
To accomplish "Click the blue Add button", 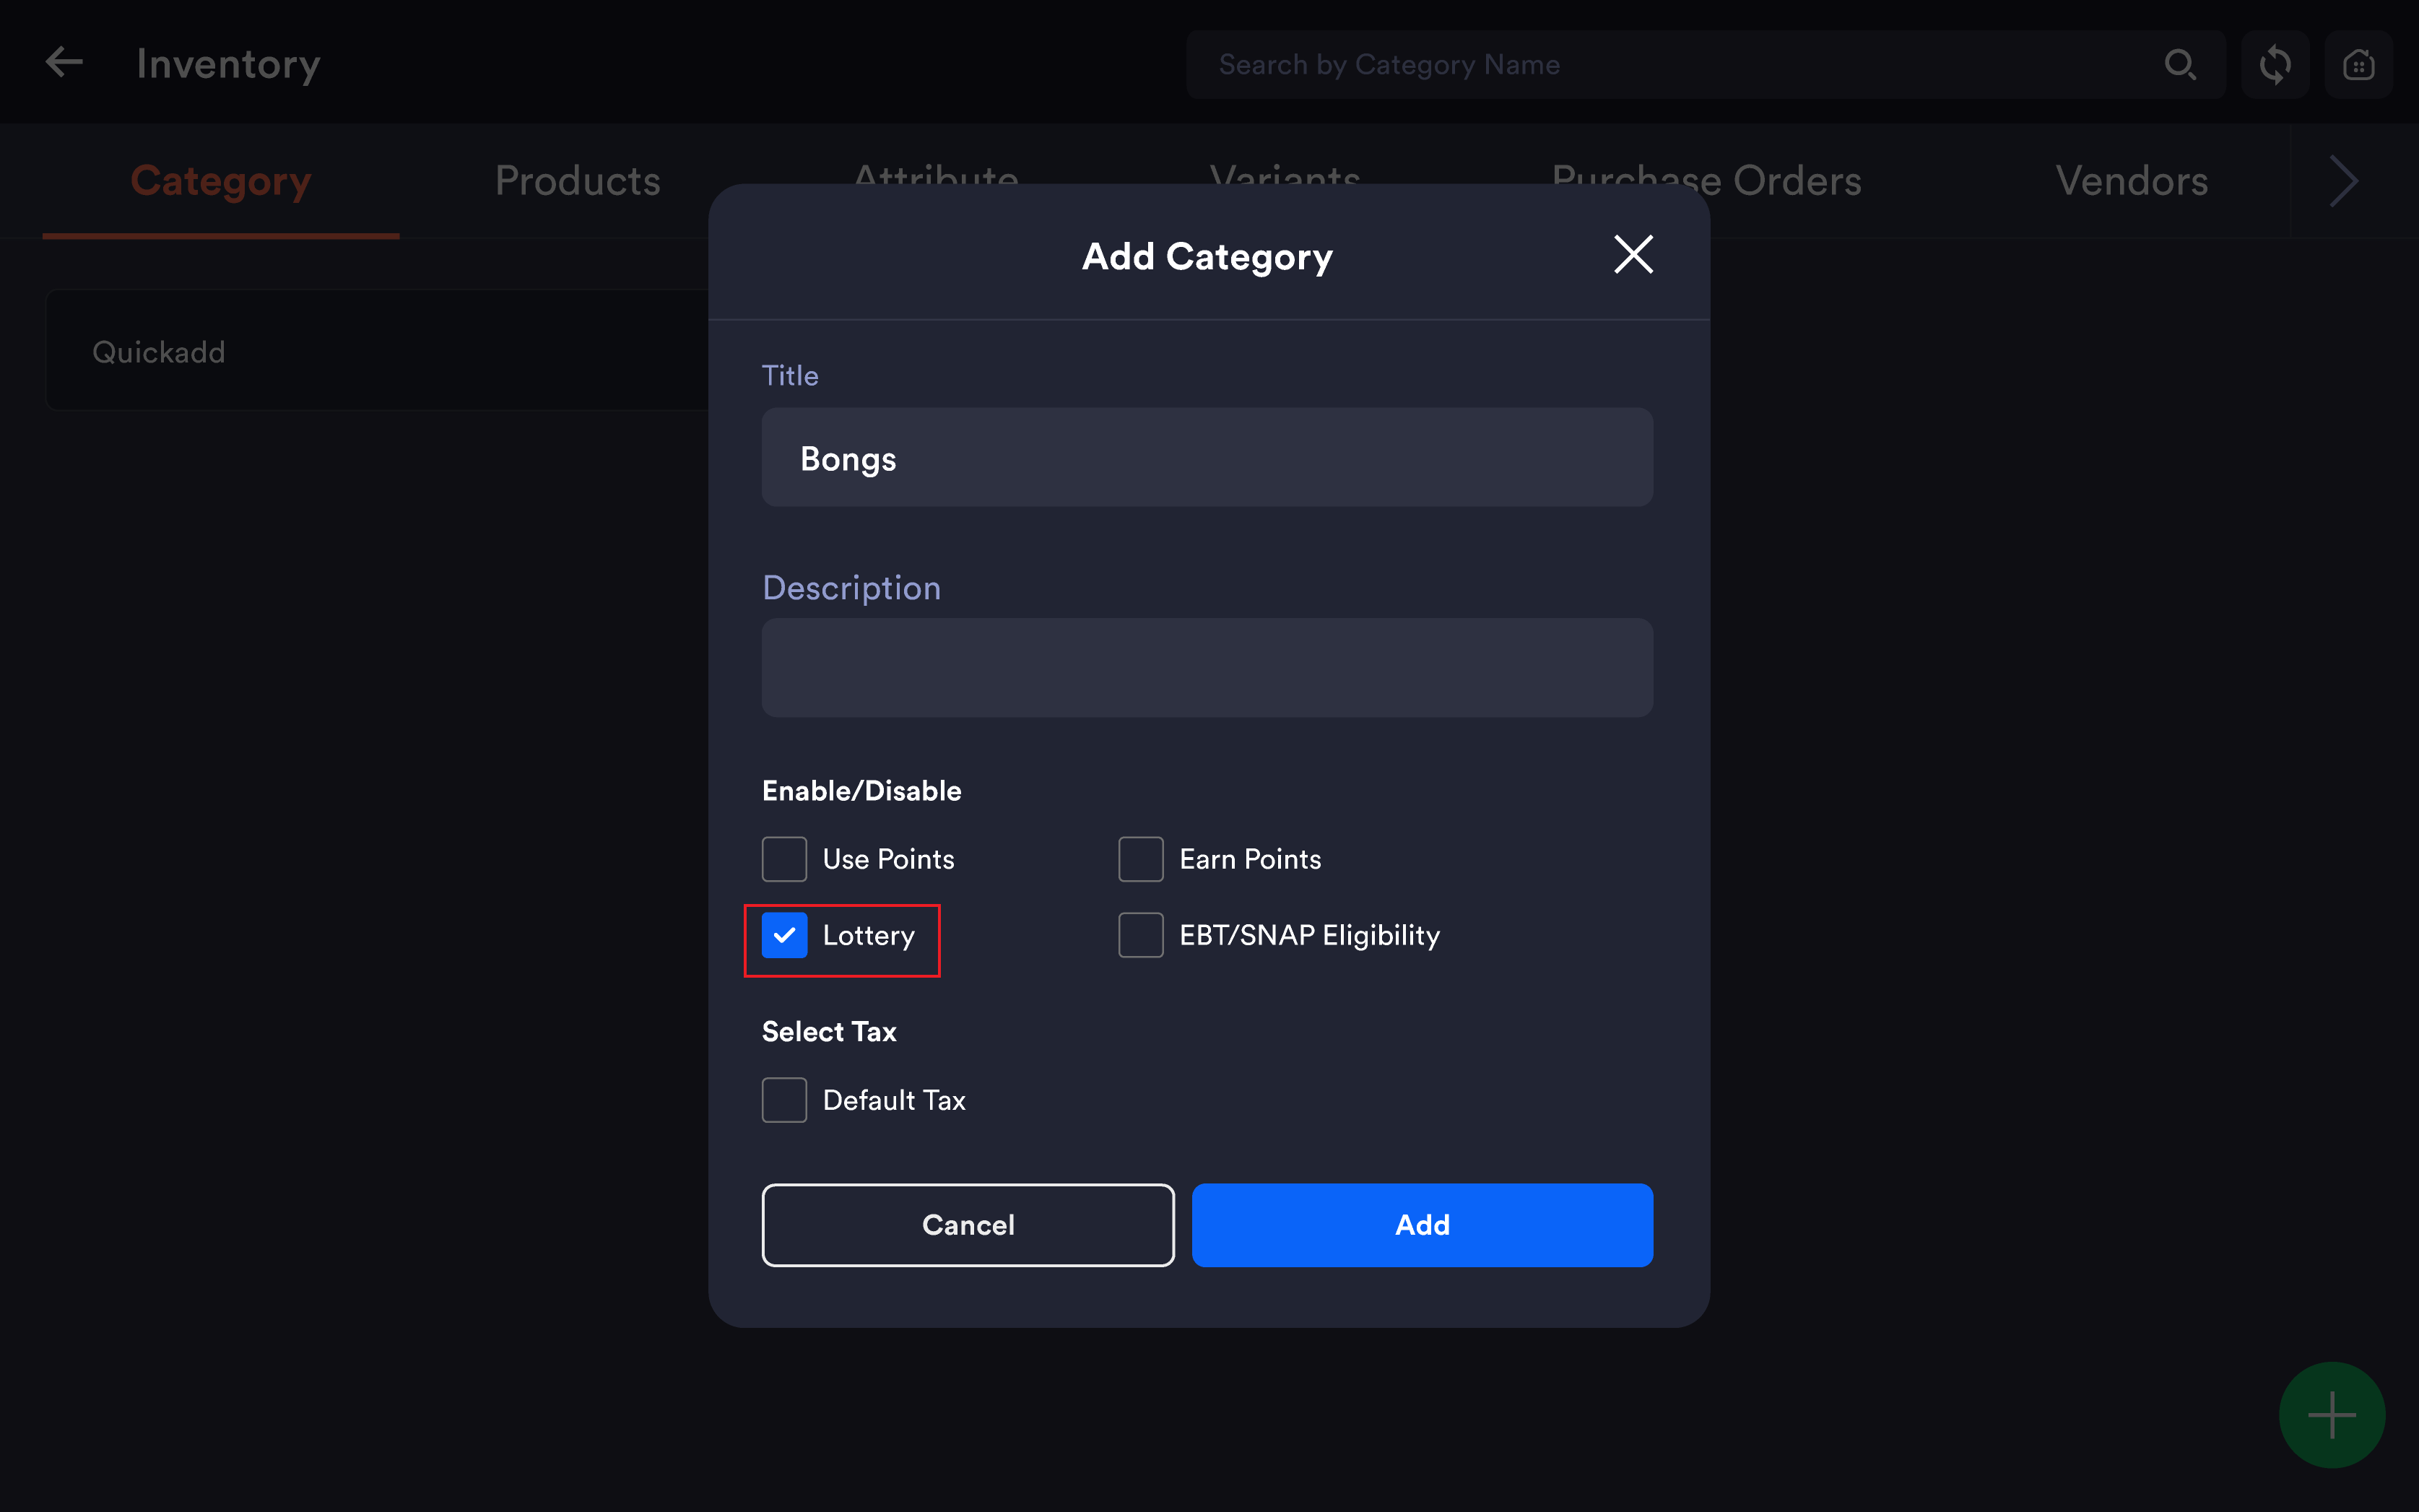I will [x=1422, y=1225].
